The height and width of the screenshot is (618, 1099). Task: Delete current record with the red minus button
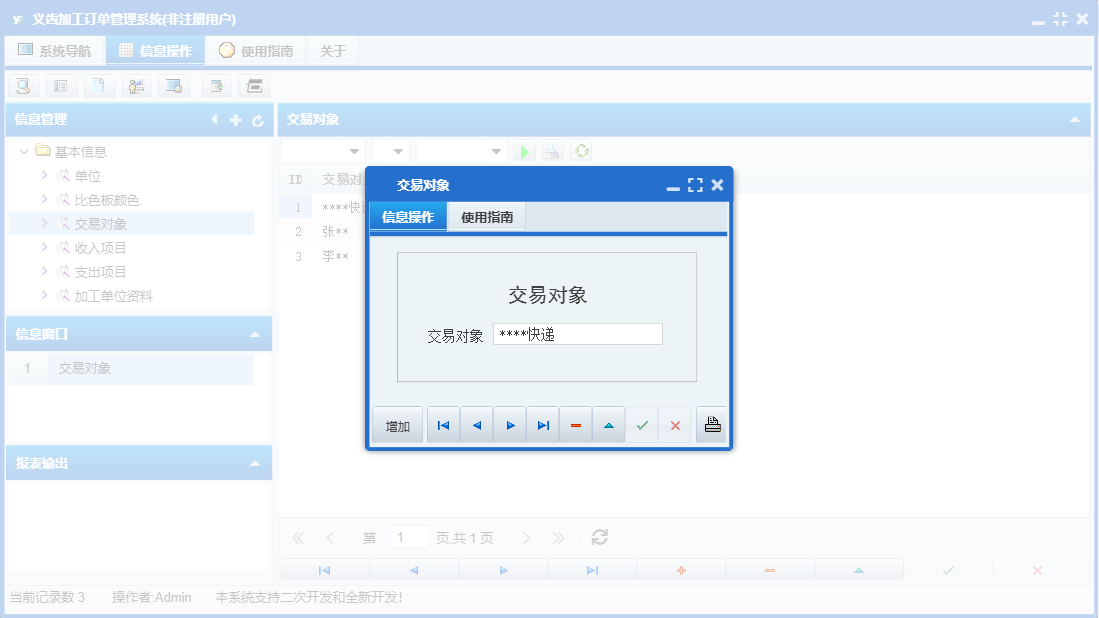click(575, 424)
